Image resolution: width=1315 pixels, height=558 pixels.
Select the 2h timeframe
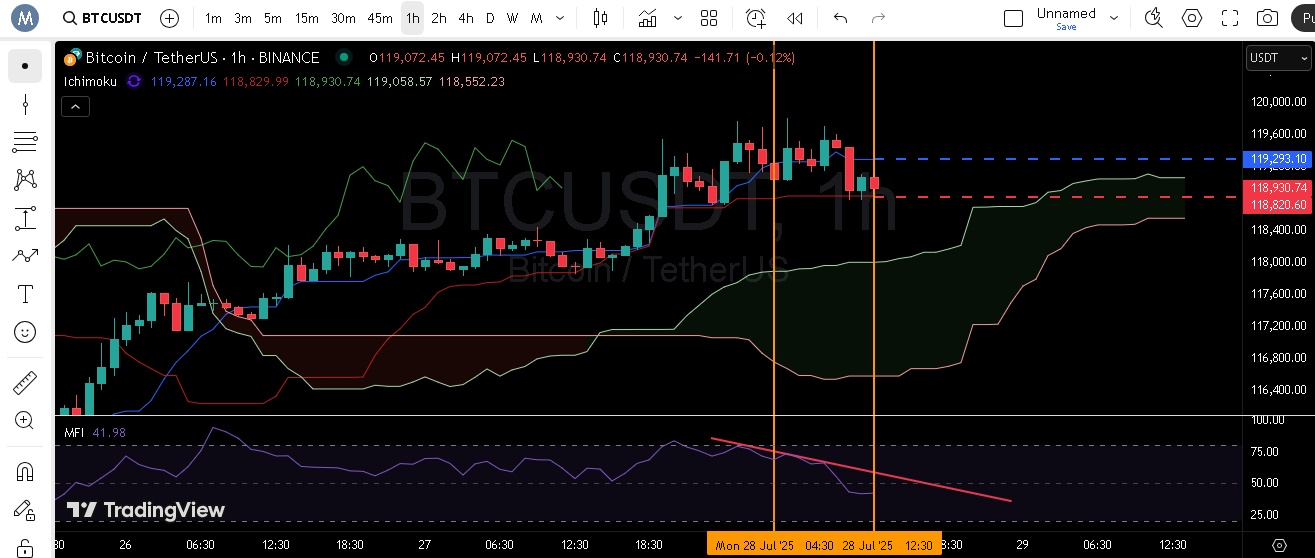click(439, 18)
